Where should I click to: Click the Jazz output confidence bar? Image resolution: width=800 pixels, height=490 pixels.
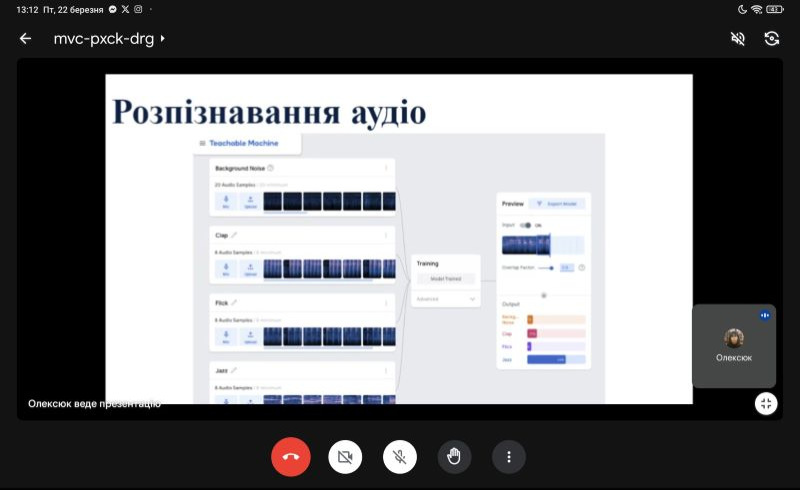(x=556, y=359)
